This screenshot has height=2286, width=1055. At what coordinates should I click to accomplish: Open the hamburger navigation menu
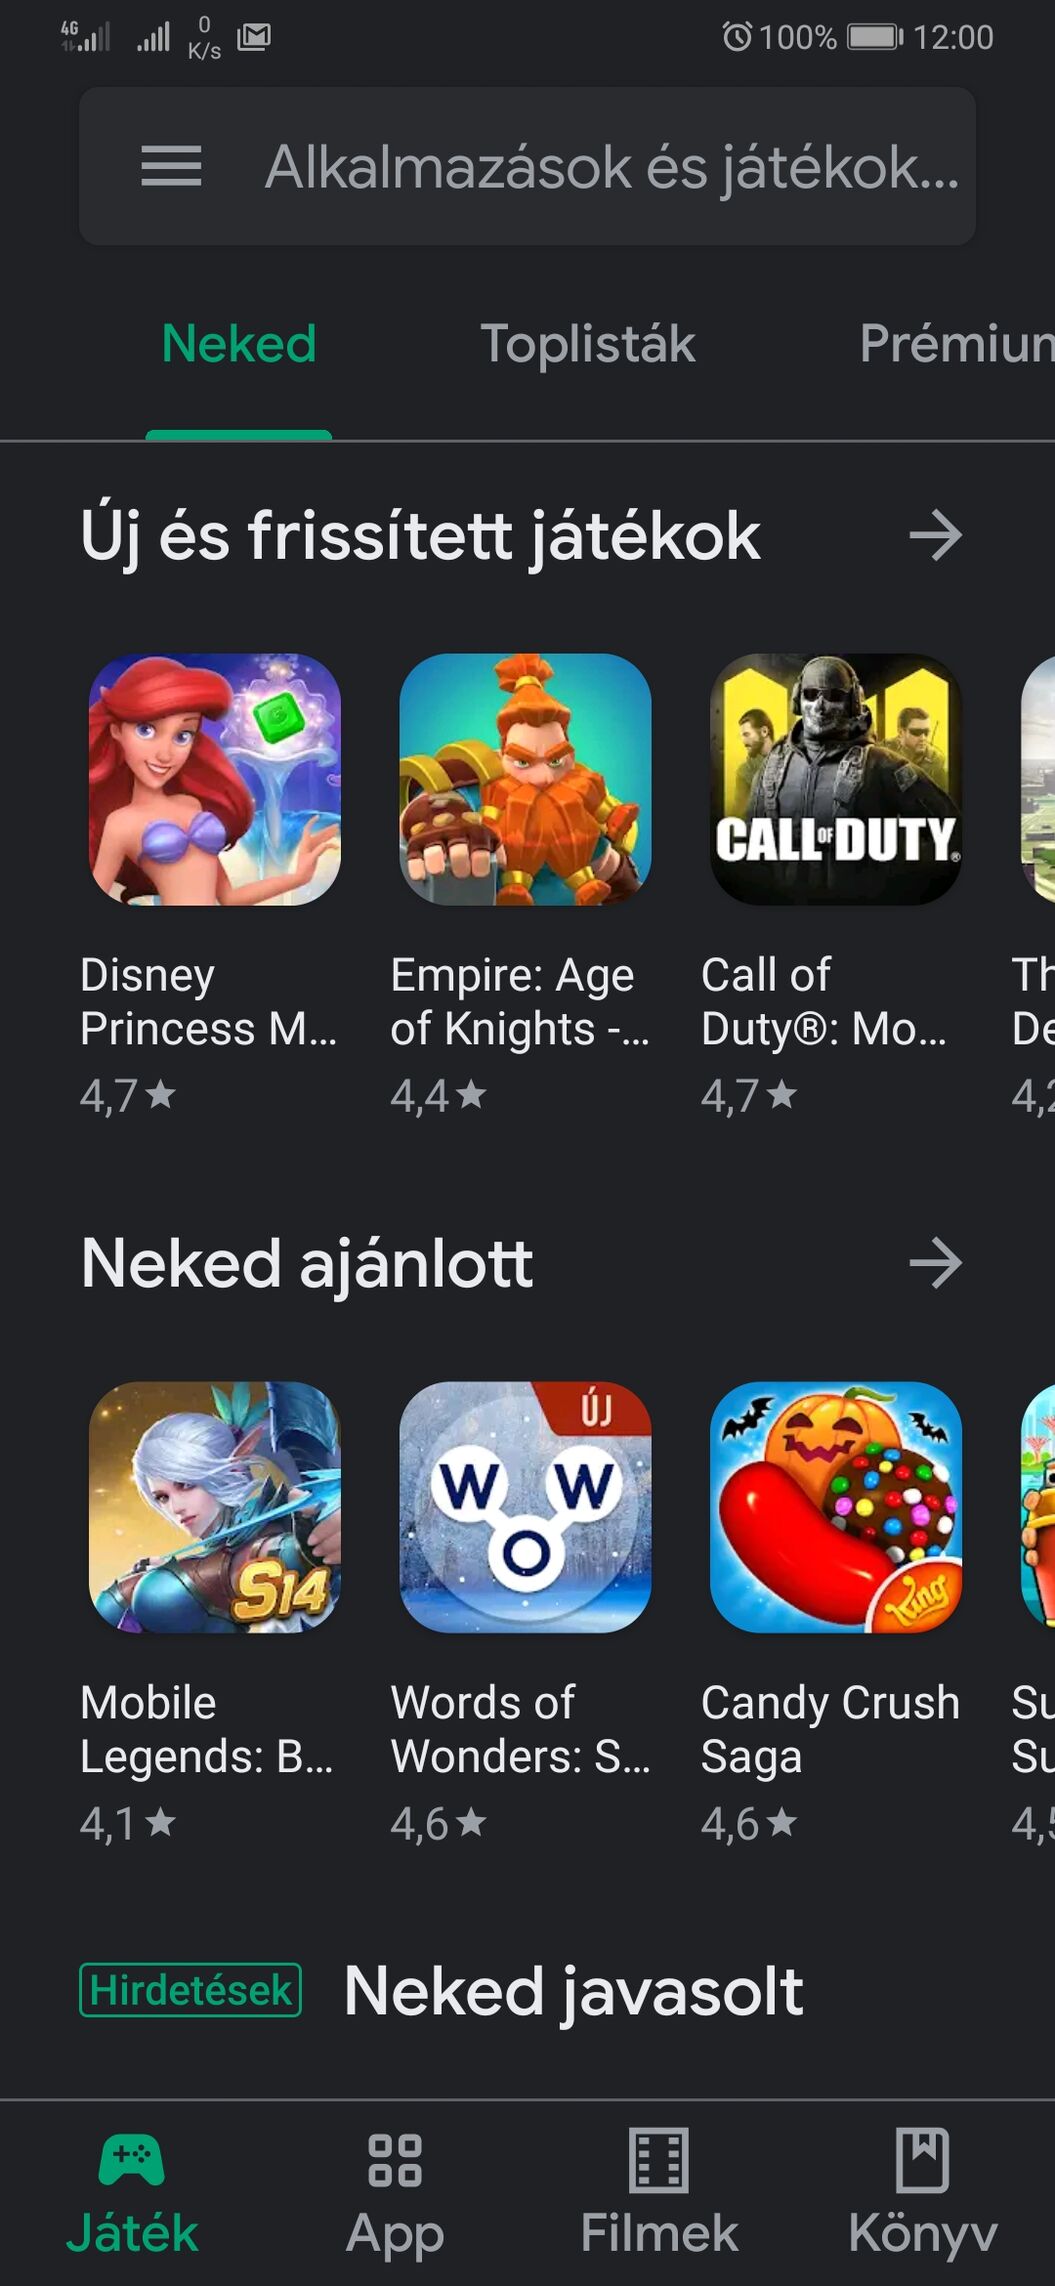(x=171, y=166)
